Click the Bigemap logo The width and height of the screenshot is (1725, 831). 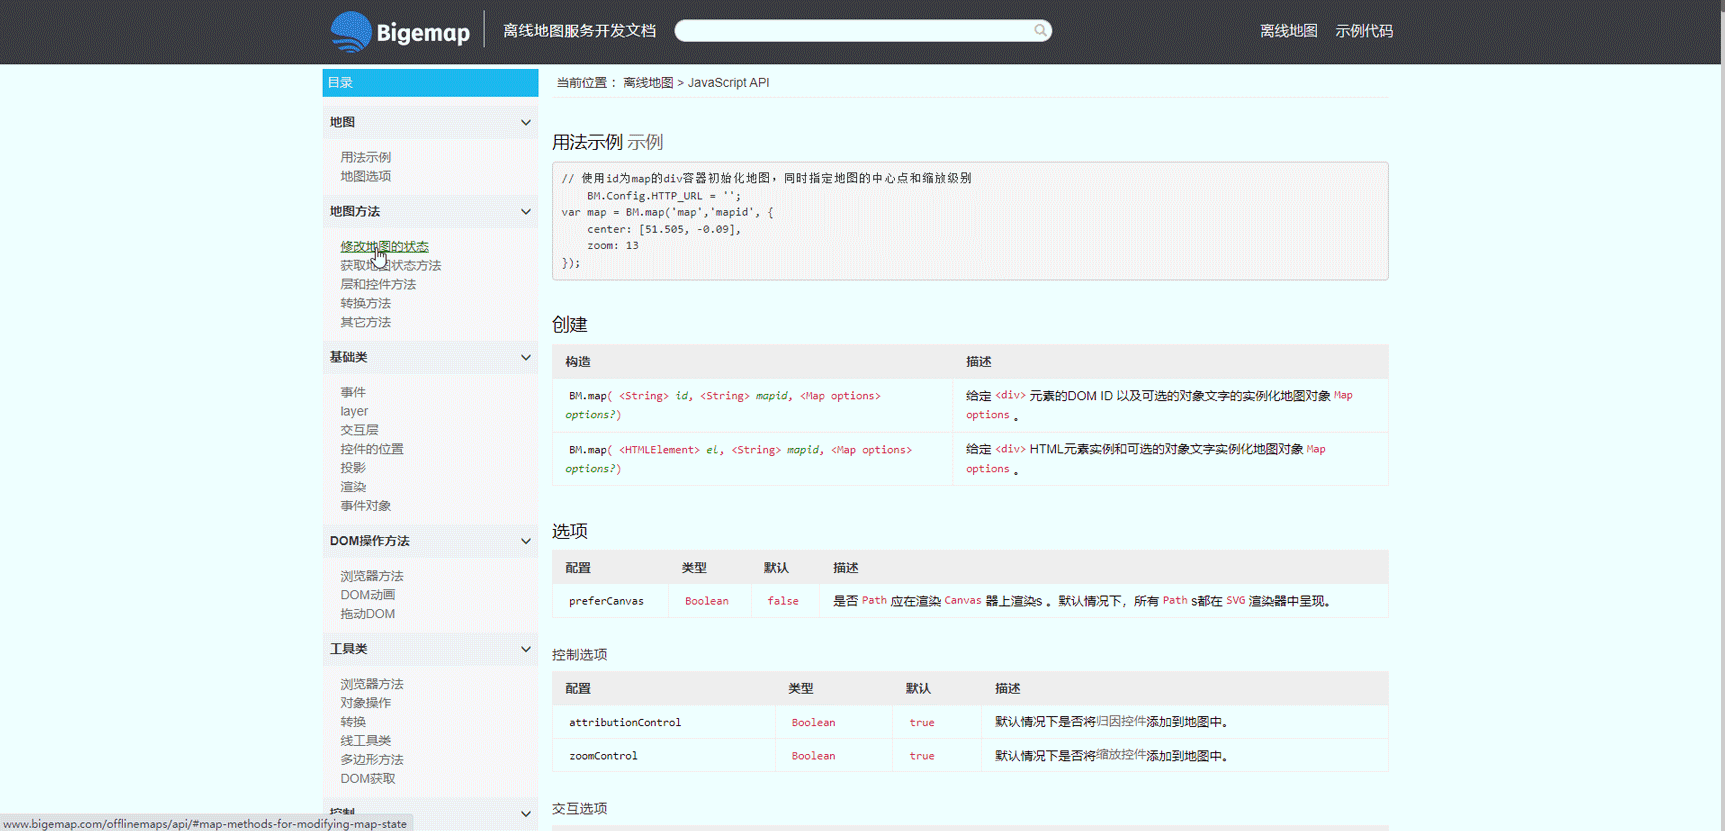[x=400, y=31]
